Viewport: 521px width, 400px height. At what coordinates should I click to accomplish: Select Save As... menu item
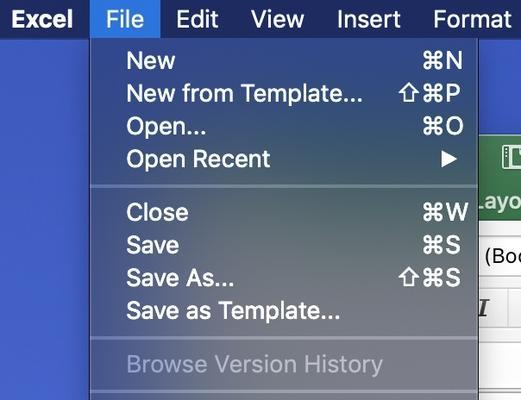click(x=284, y=278)
